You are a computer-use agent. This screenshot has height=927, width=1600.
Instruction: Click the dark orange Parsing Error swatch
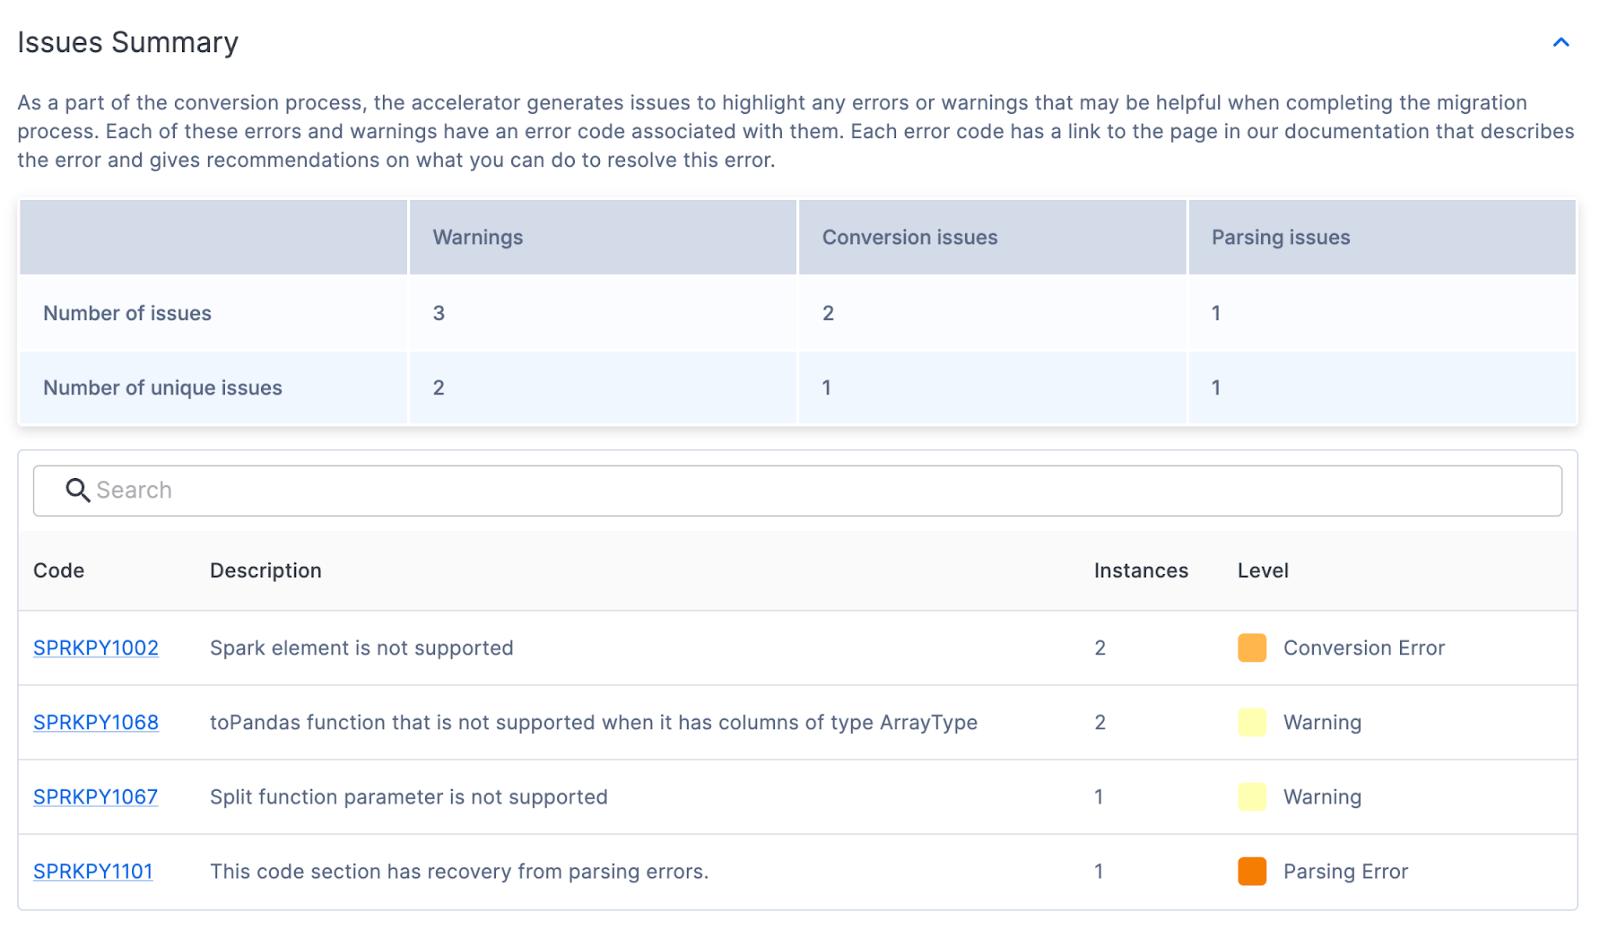tap(1251, 871)
